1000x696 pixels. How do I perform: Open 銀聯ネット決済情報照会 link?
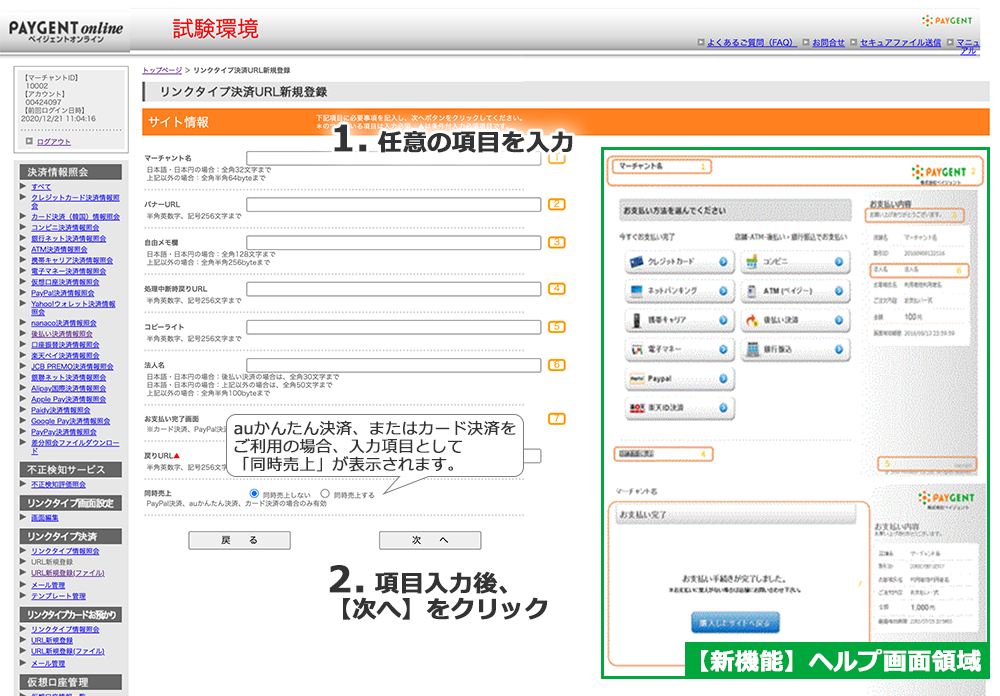(69, 377)
